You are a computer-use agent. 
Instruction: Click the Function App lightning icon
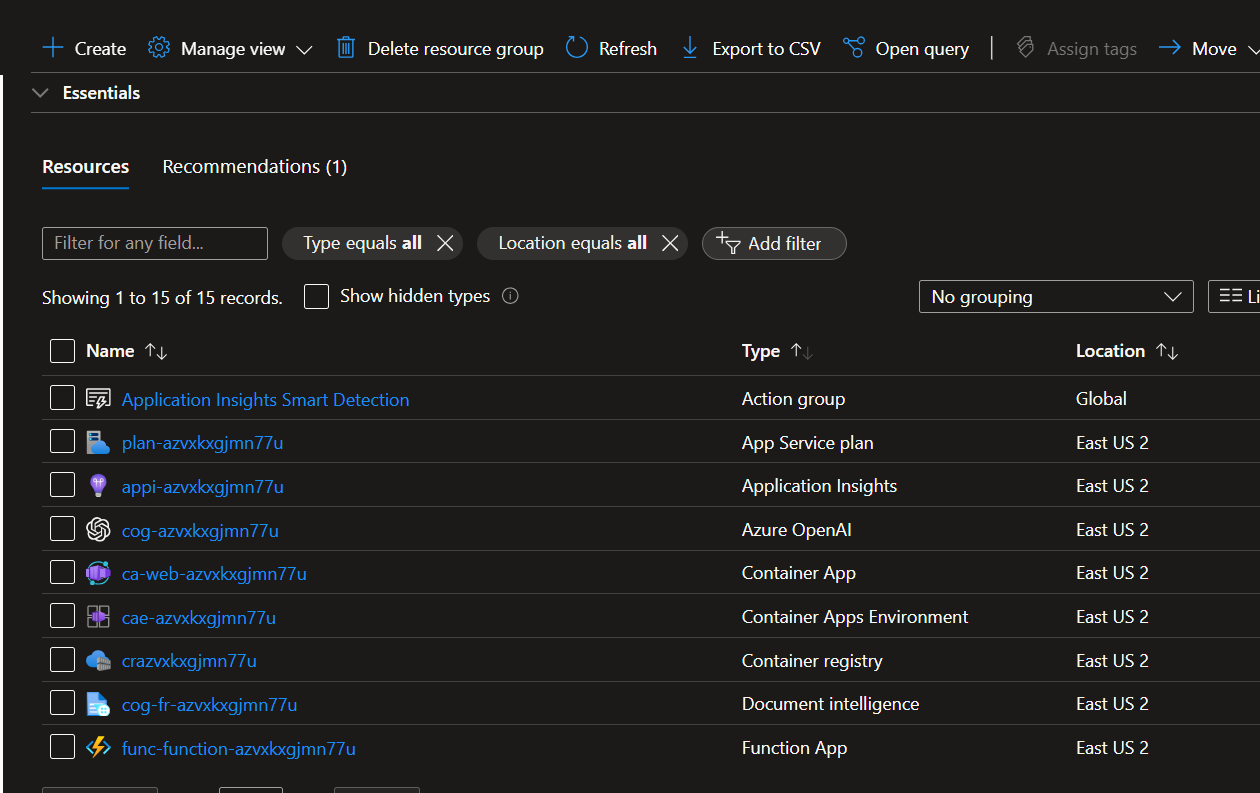[x=98, y=748]
